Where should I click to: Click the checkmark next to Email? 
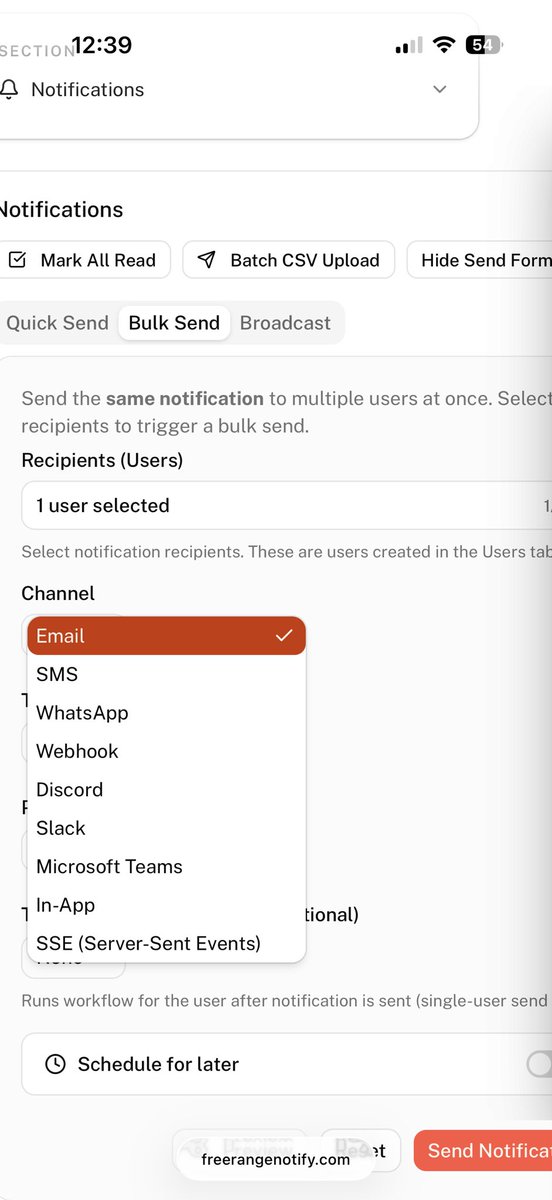(284, 636)
